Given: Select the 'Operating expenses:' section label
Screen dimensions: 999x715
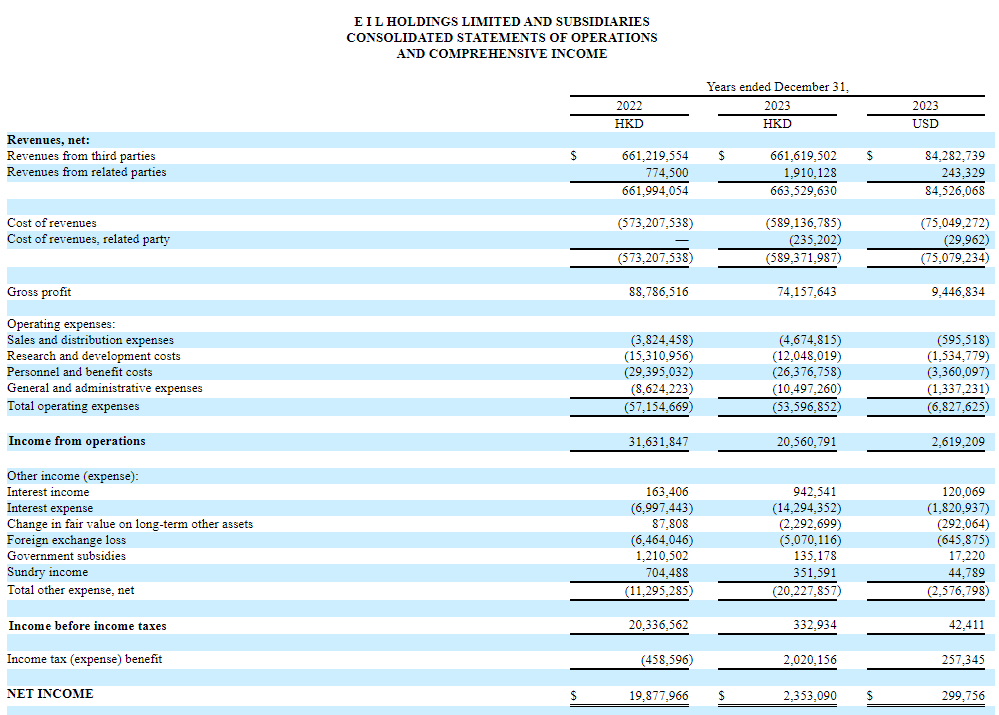Looking at the screenshot, I should 61,324.
